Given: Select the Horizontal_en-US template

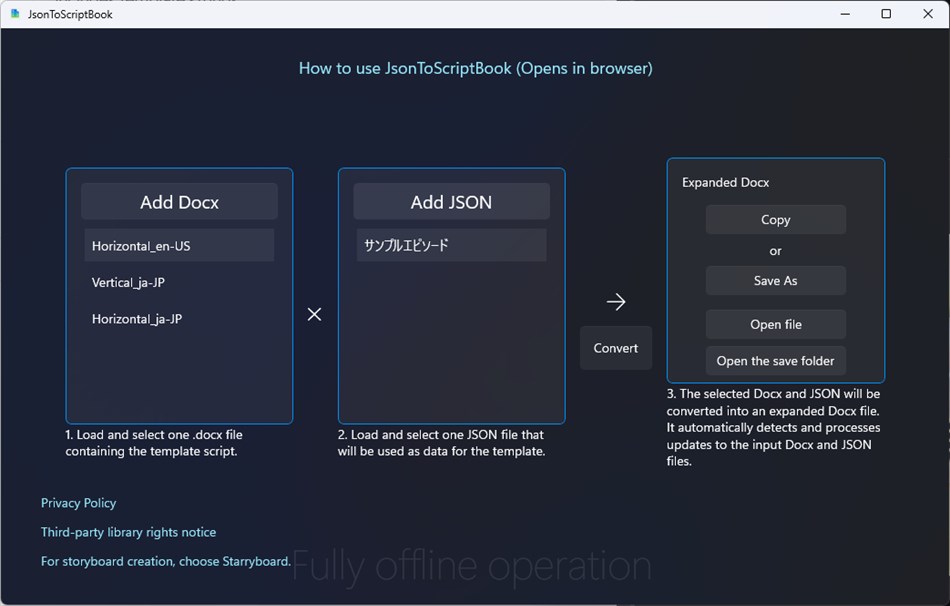Looking at the screenshot, I should click(x=179, y=245).
